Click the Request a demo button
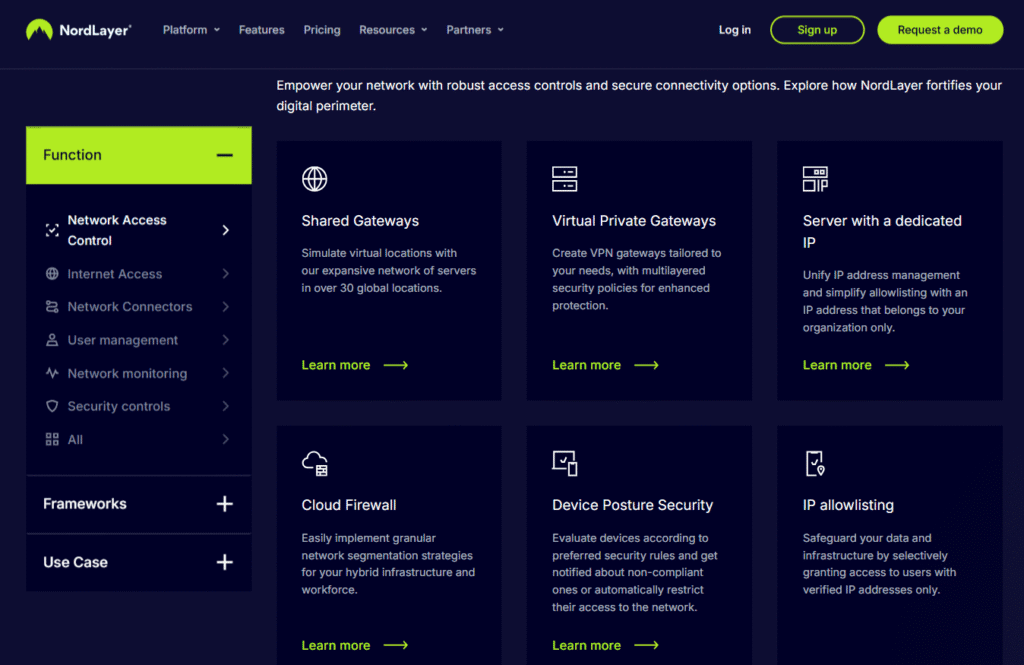 coord(939,29)
